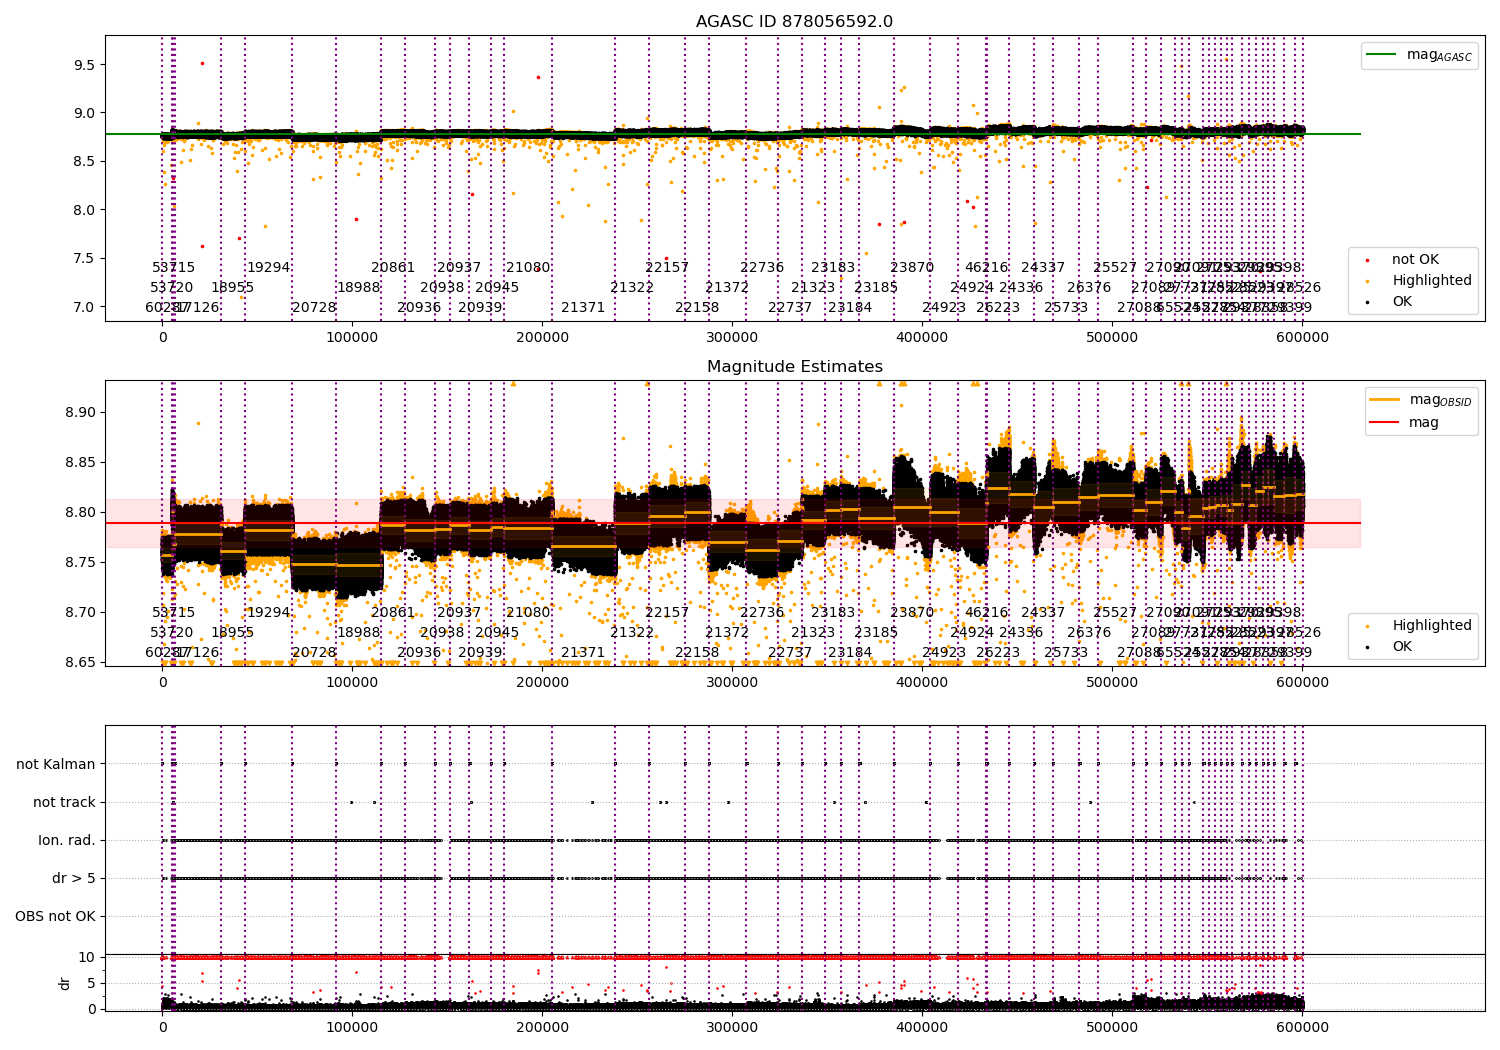Click obsid label 25527 in top plot
The width and height of the screenshot is (1500, 1050).
coord(1115,268)
